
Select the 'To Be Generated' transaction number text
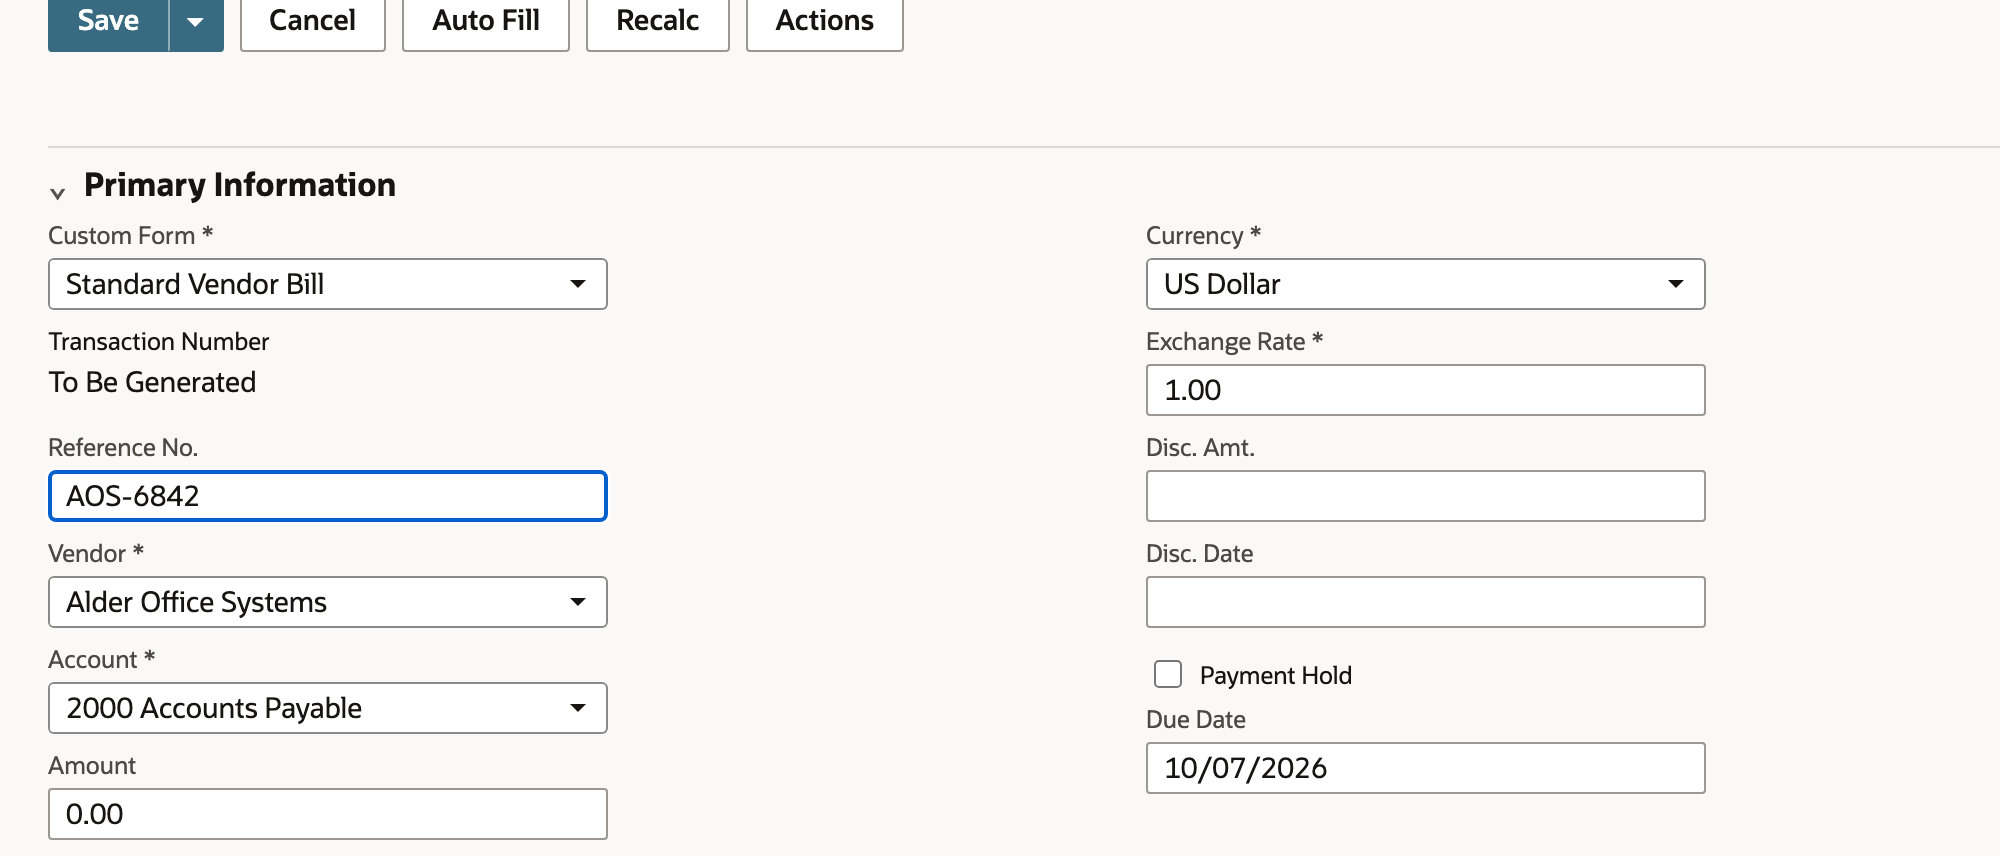pyautogui.click(x=152, y=382)
